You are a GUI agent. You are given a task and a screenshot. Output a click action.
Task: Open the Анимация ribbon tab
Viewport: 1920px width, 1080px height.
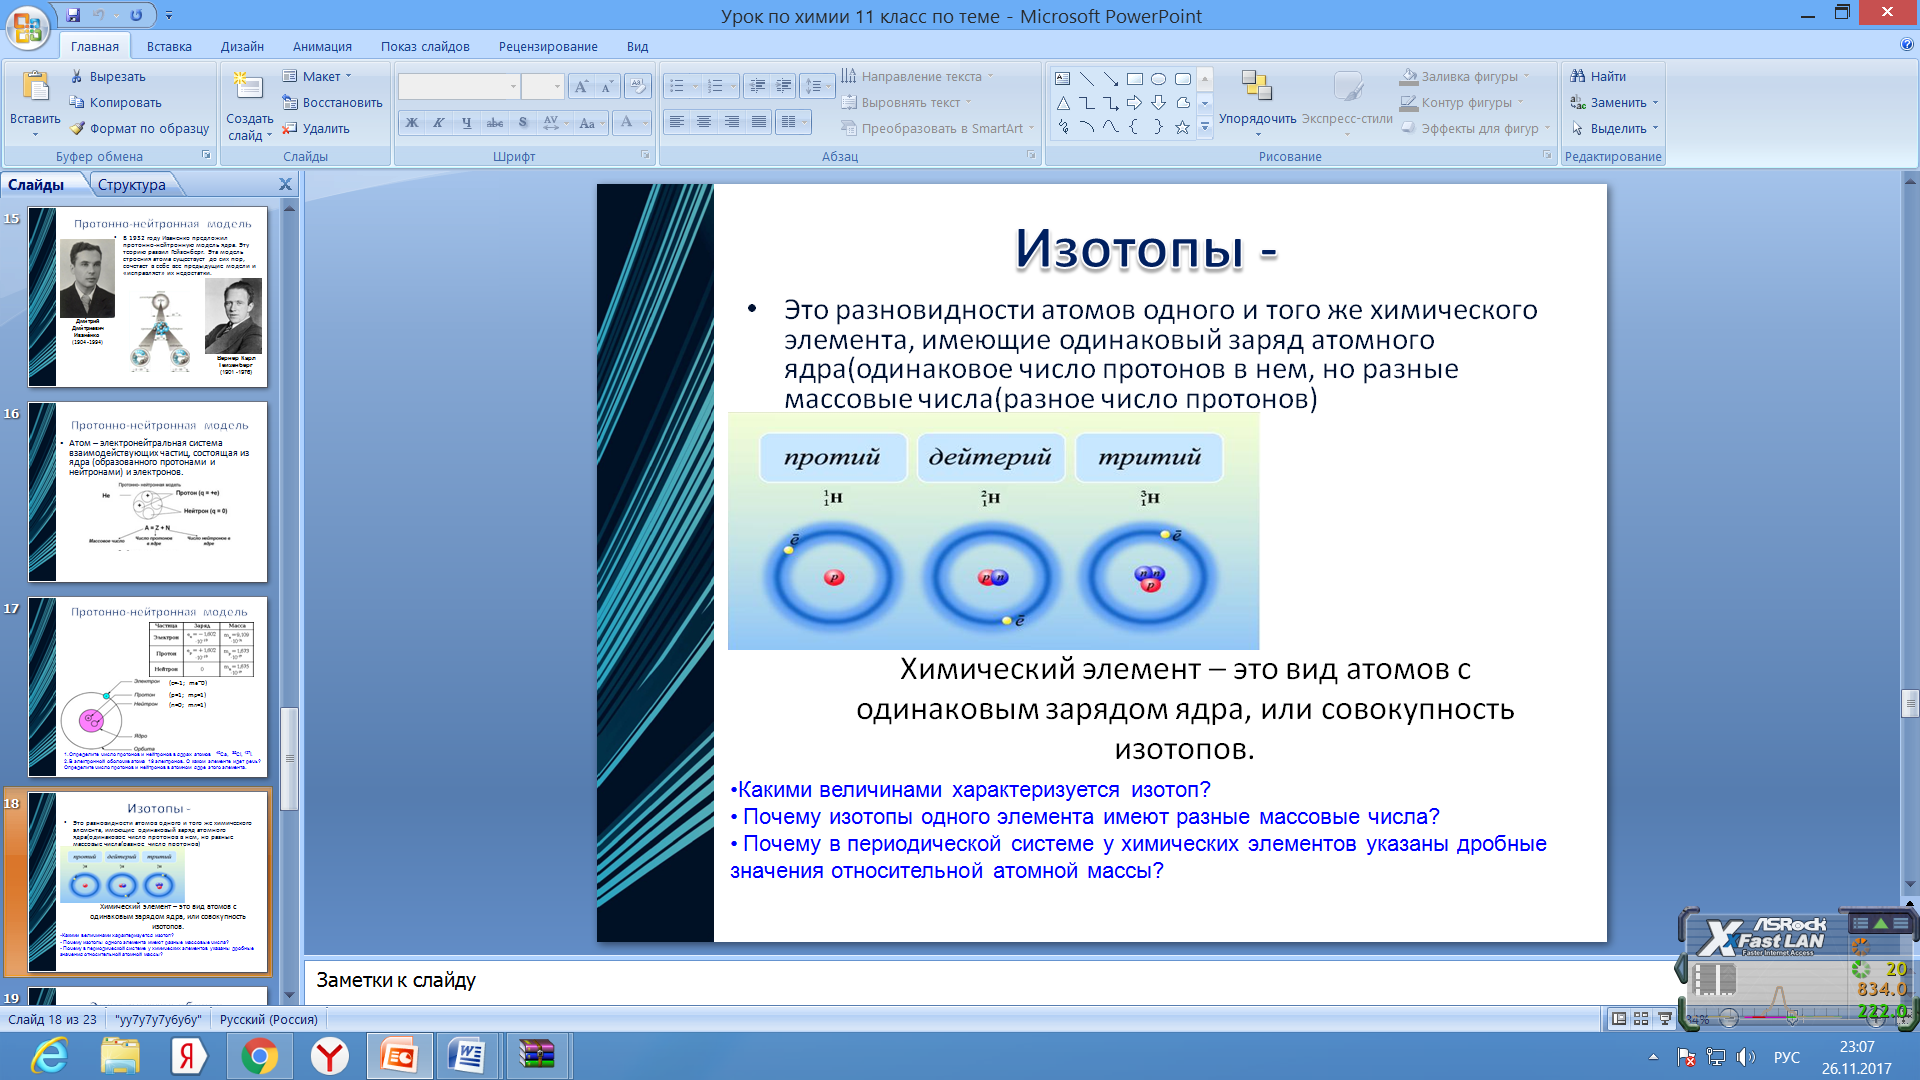pos(322,46)
